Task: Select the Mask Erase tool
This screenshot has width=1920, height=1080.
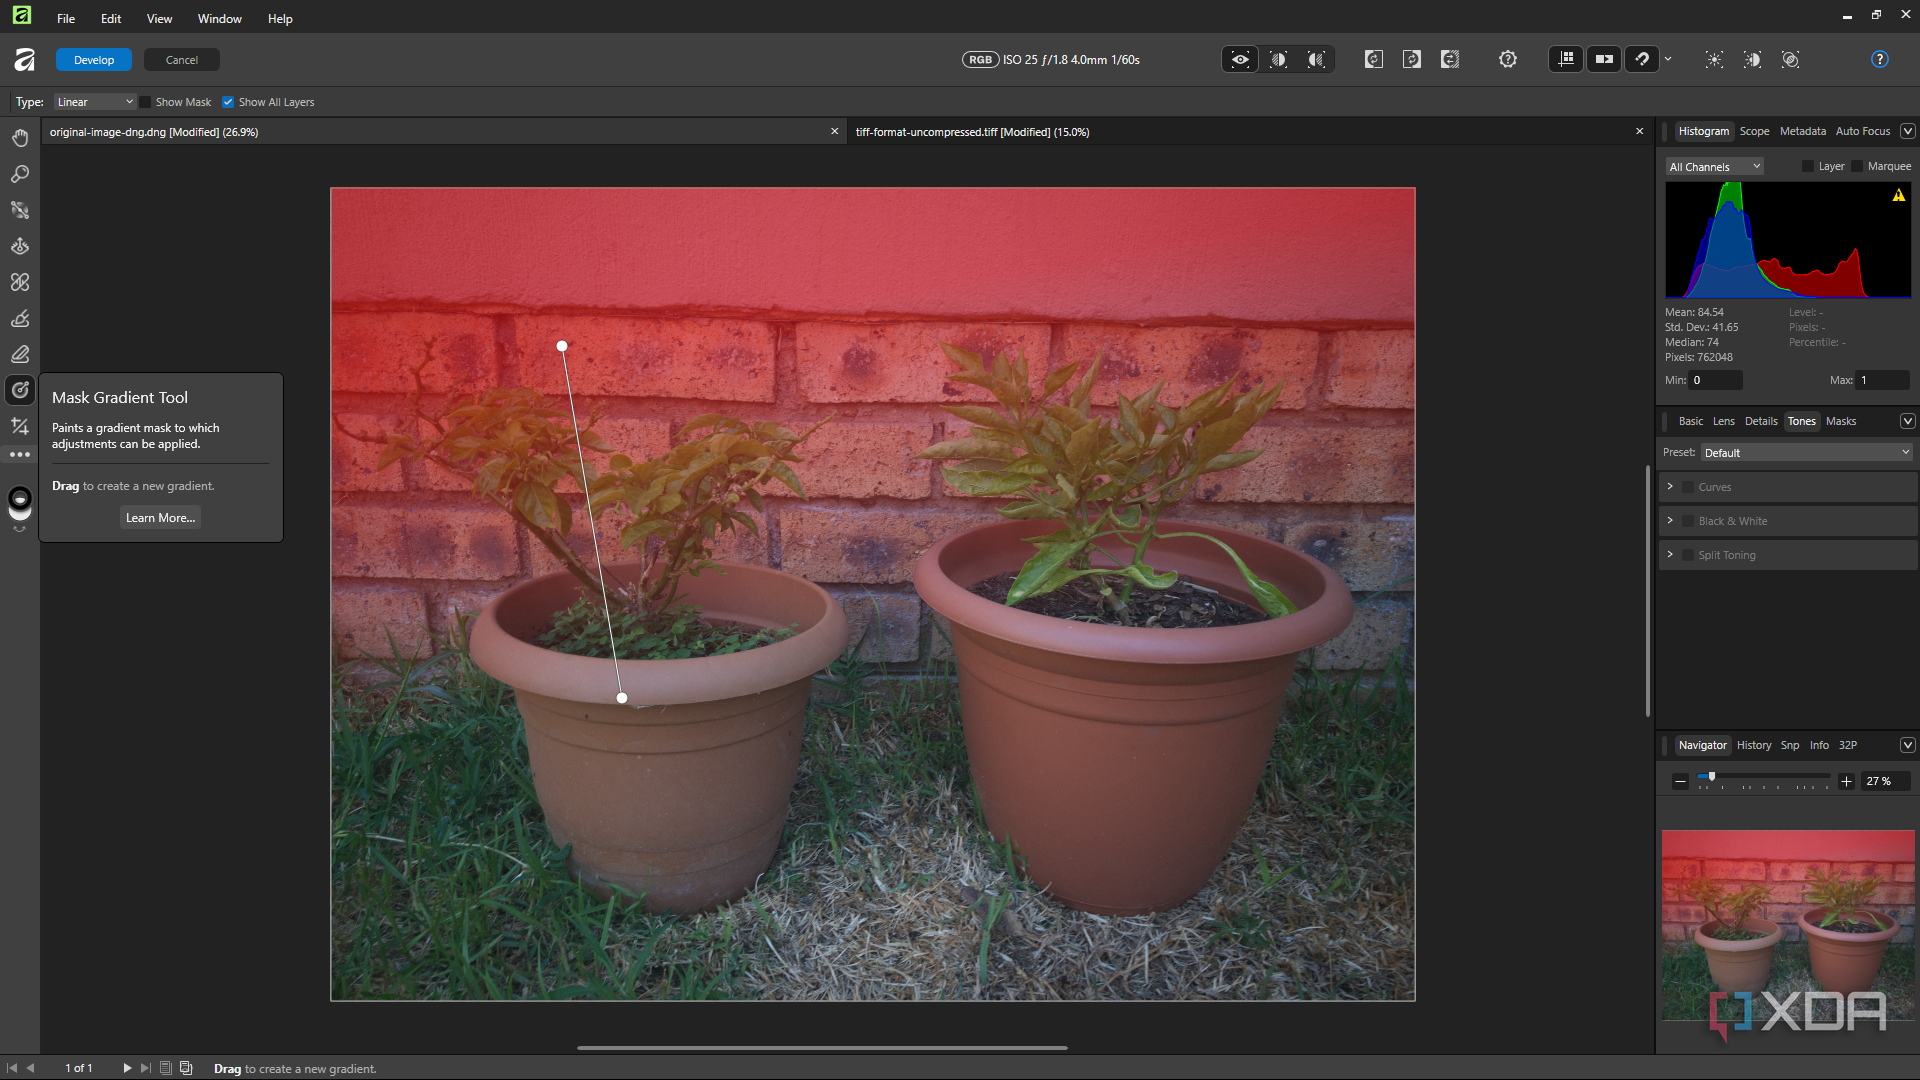Action: 20,354
